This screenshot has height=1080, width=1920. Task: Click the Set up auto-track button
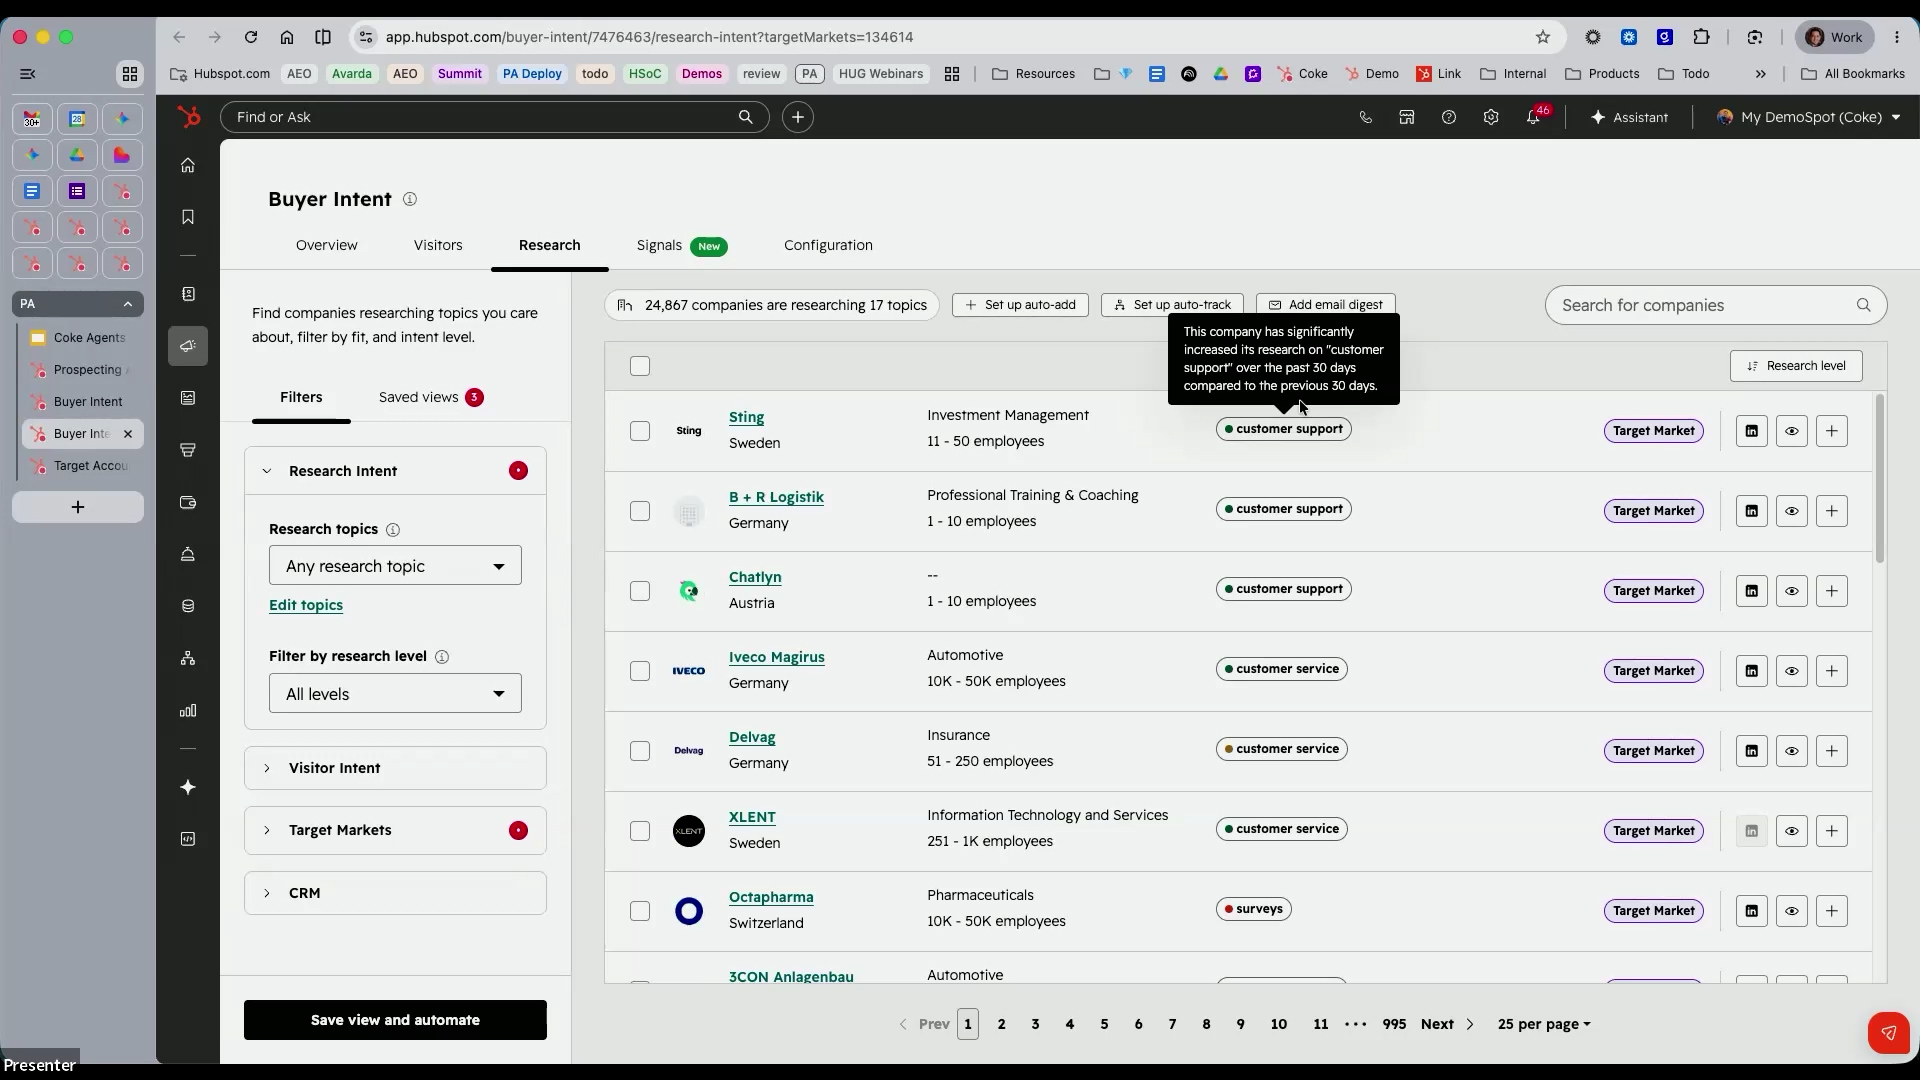(1172, 305)
